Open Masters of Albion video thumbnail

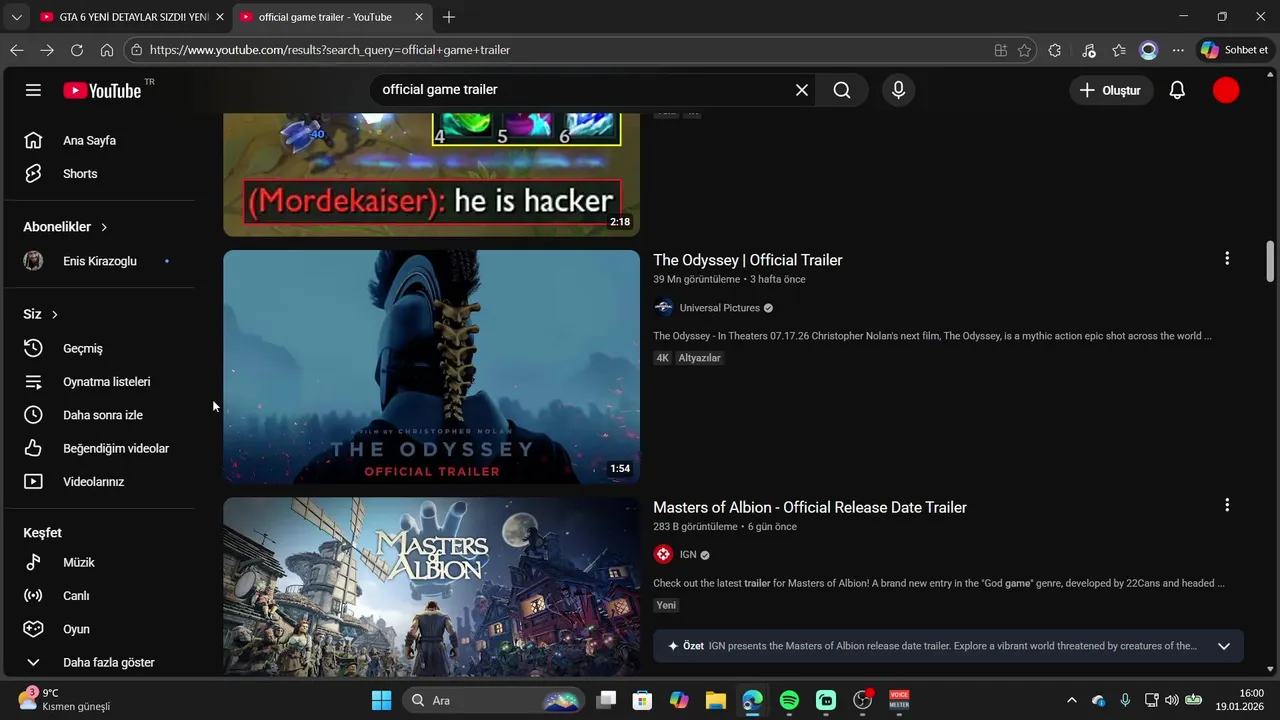431,587
